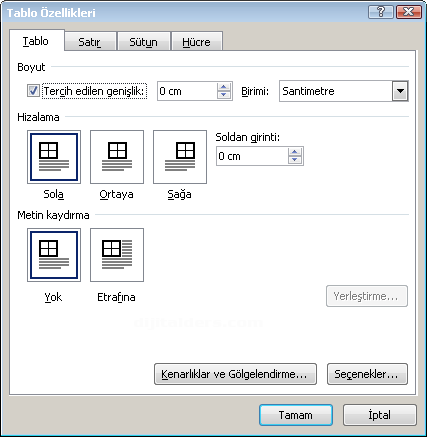Uncheck Tercih edilen genişlik checkbox
Viewport: 427px width, 437px height.
point(33,91)
